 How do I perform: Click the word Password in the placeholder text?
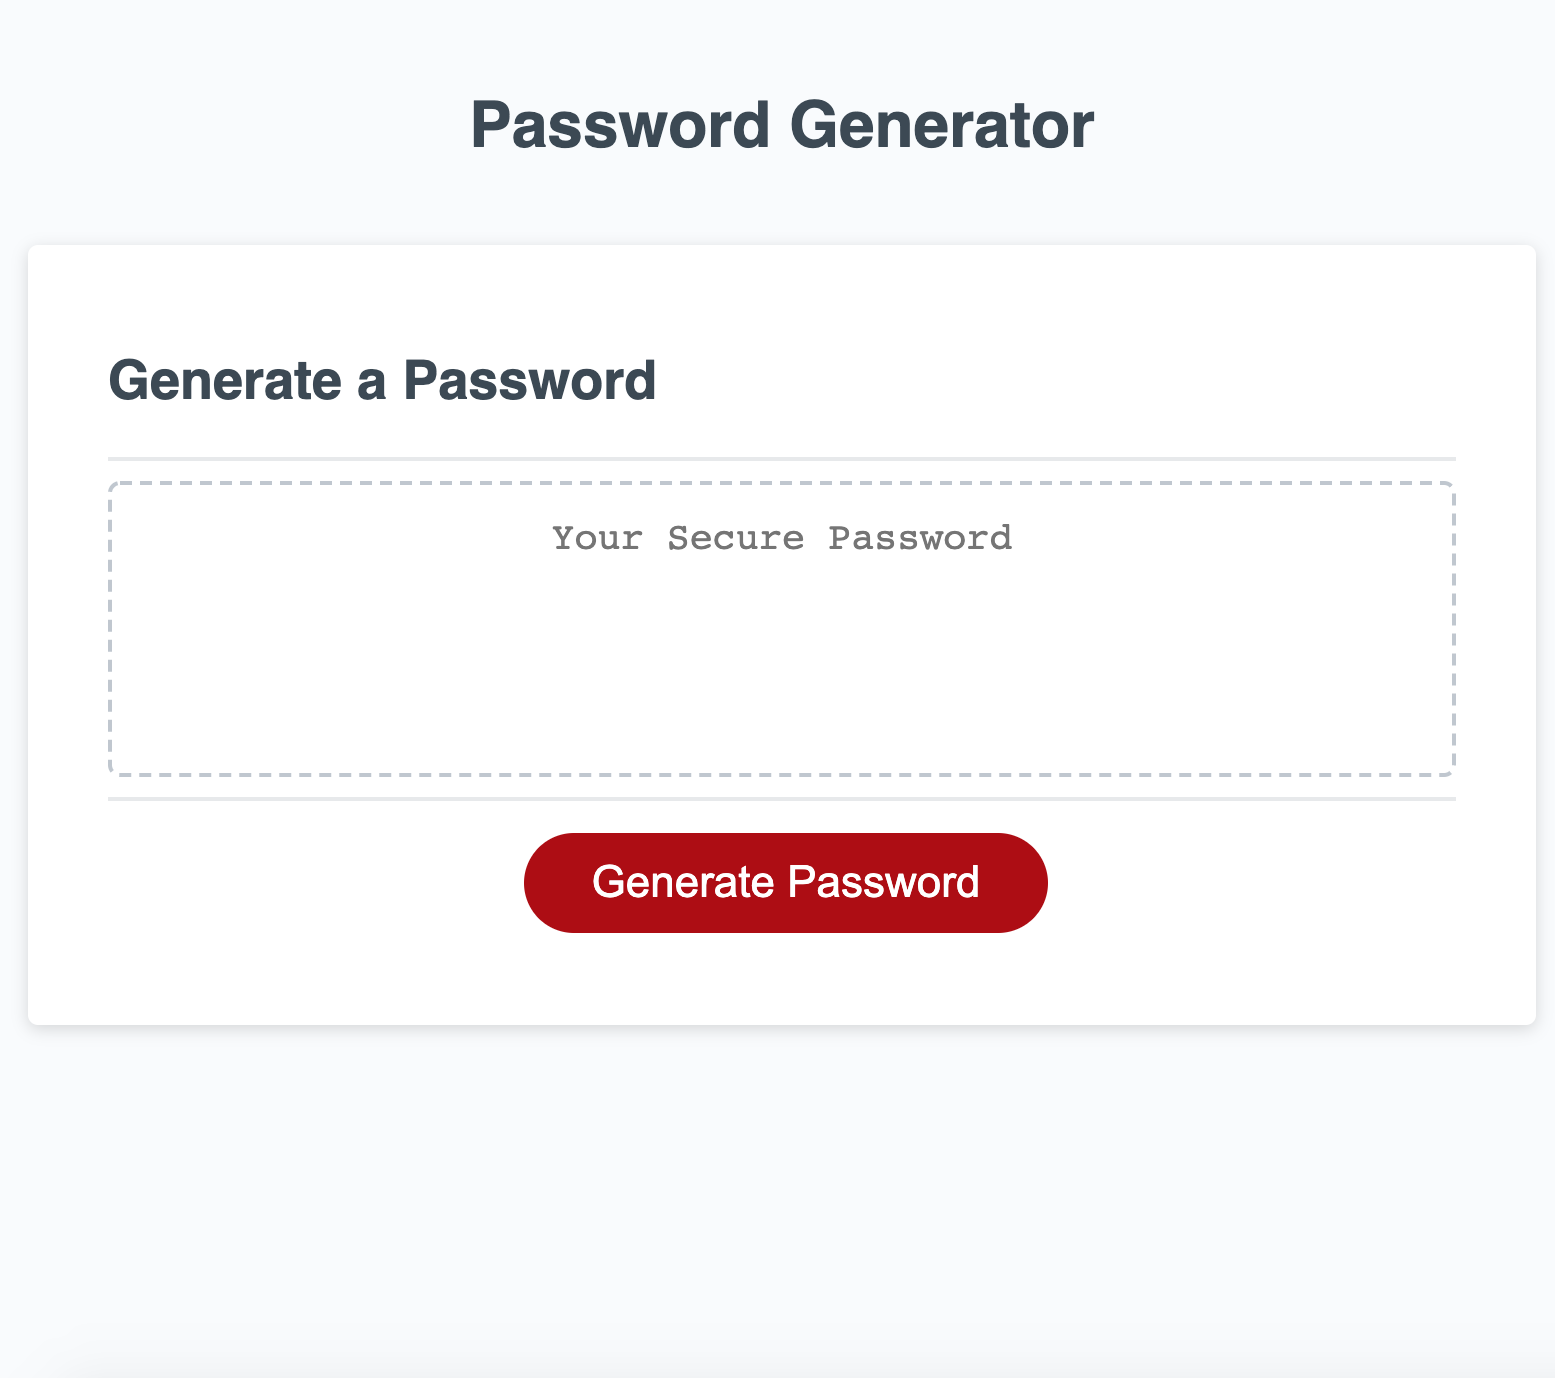click(x=920, y=539)
